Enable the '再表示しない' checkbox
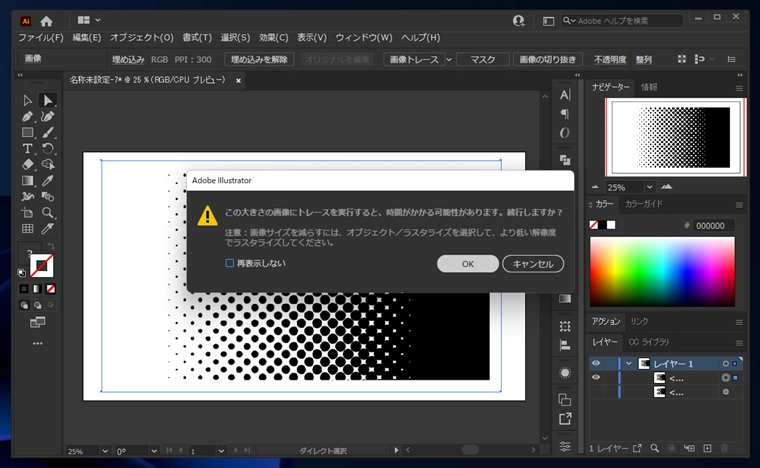The width and height of the screenshot is (760, 468). 230,263
